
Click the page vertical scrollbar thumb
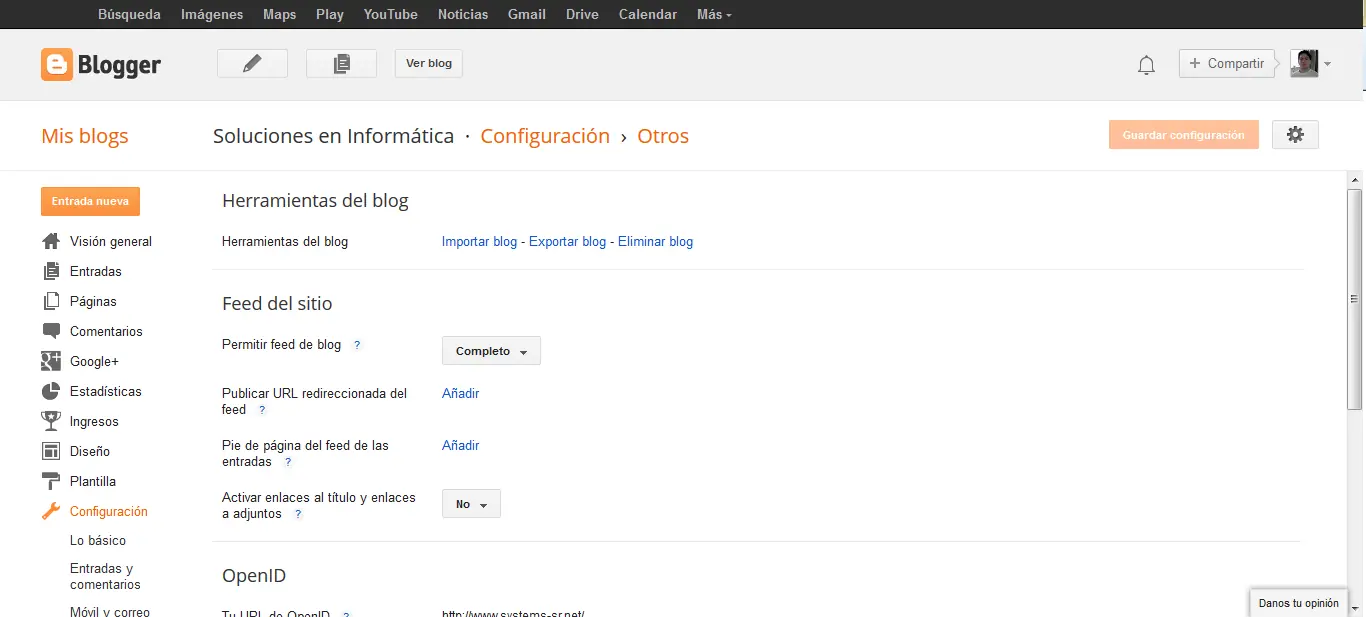[1355, 298]
